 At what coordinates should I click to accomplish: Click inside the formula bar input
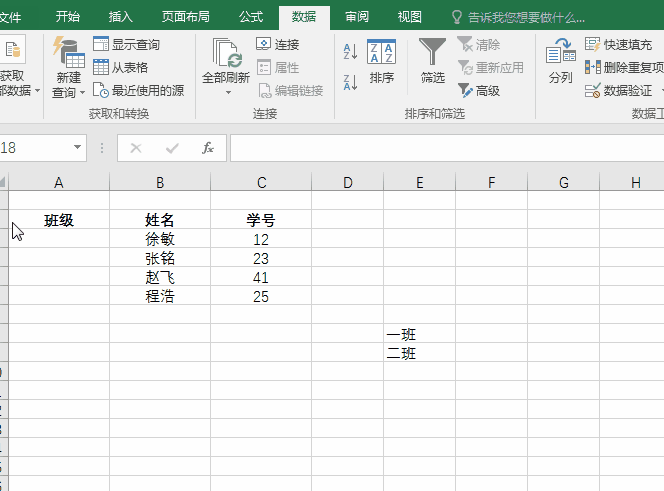[447, 148]
